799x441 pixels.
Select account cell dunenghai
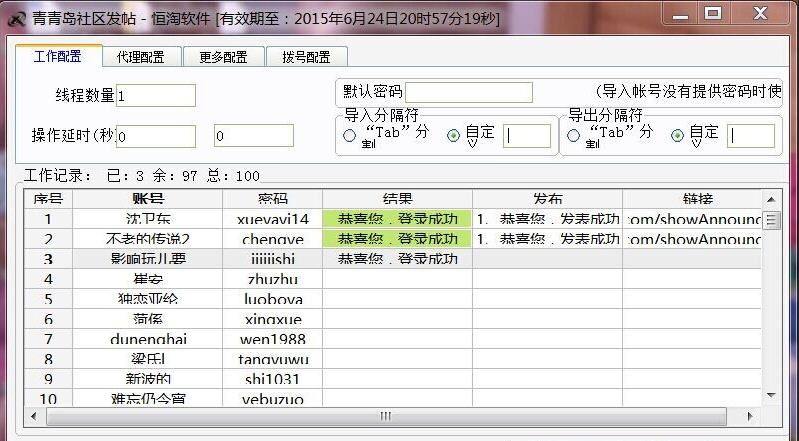(148, 339)
